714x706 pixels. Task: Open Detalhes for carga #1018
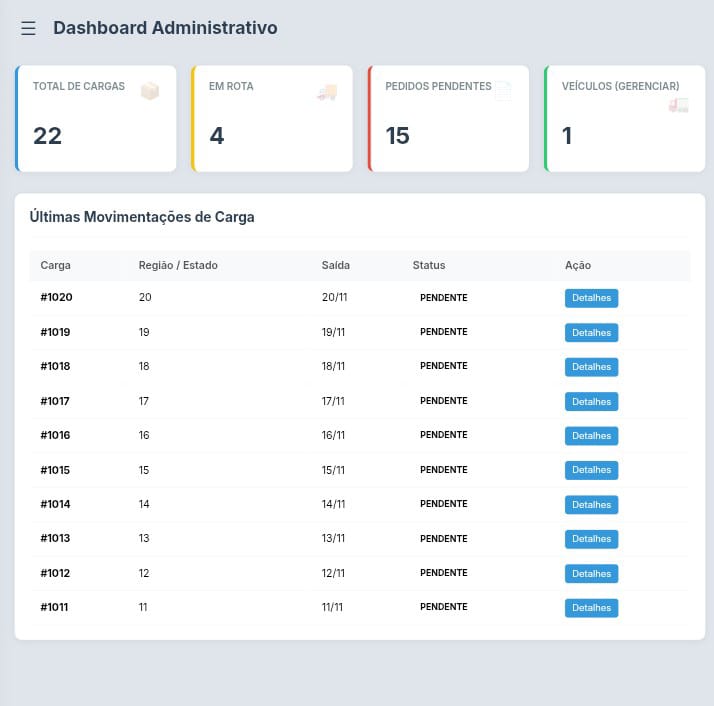pos(591,367)
